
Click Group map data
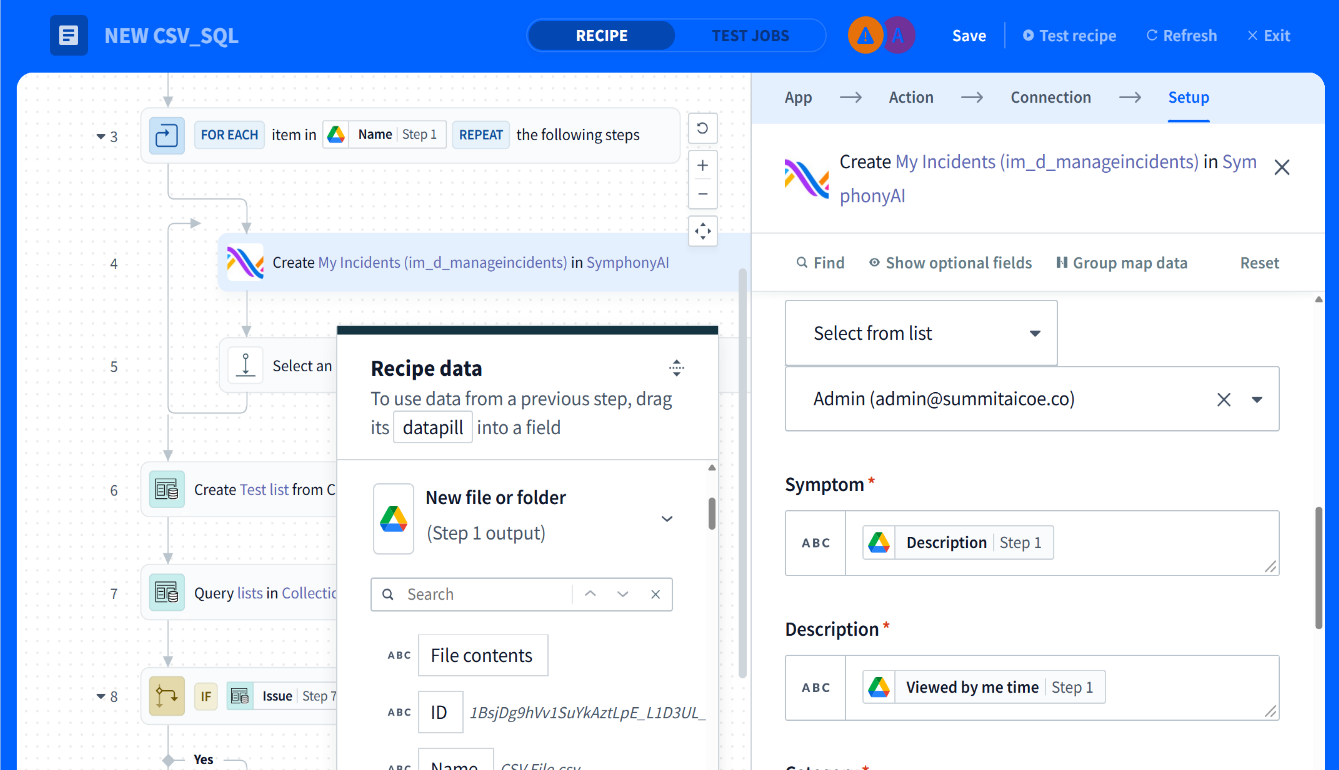[x=1121, y=263]
